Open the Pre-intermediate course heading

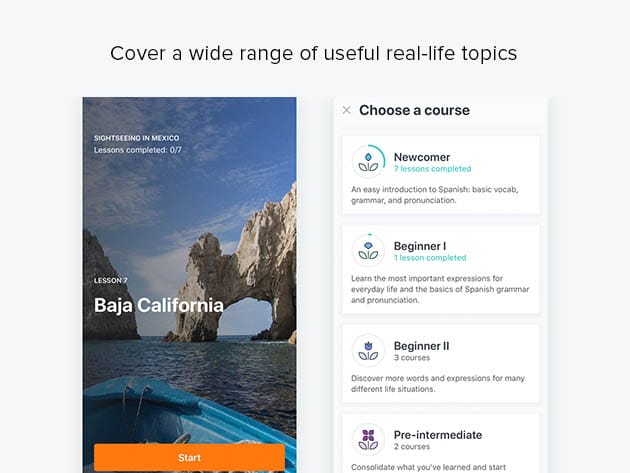pos(438,435)
